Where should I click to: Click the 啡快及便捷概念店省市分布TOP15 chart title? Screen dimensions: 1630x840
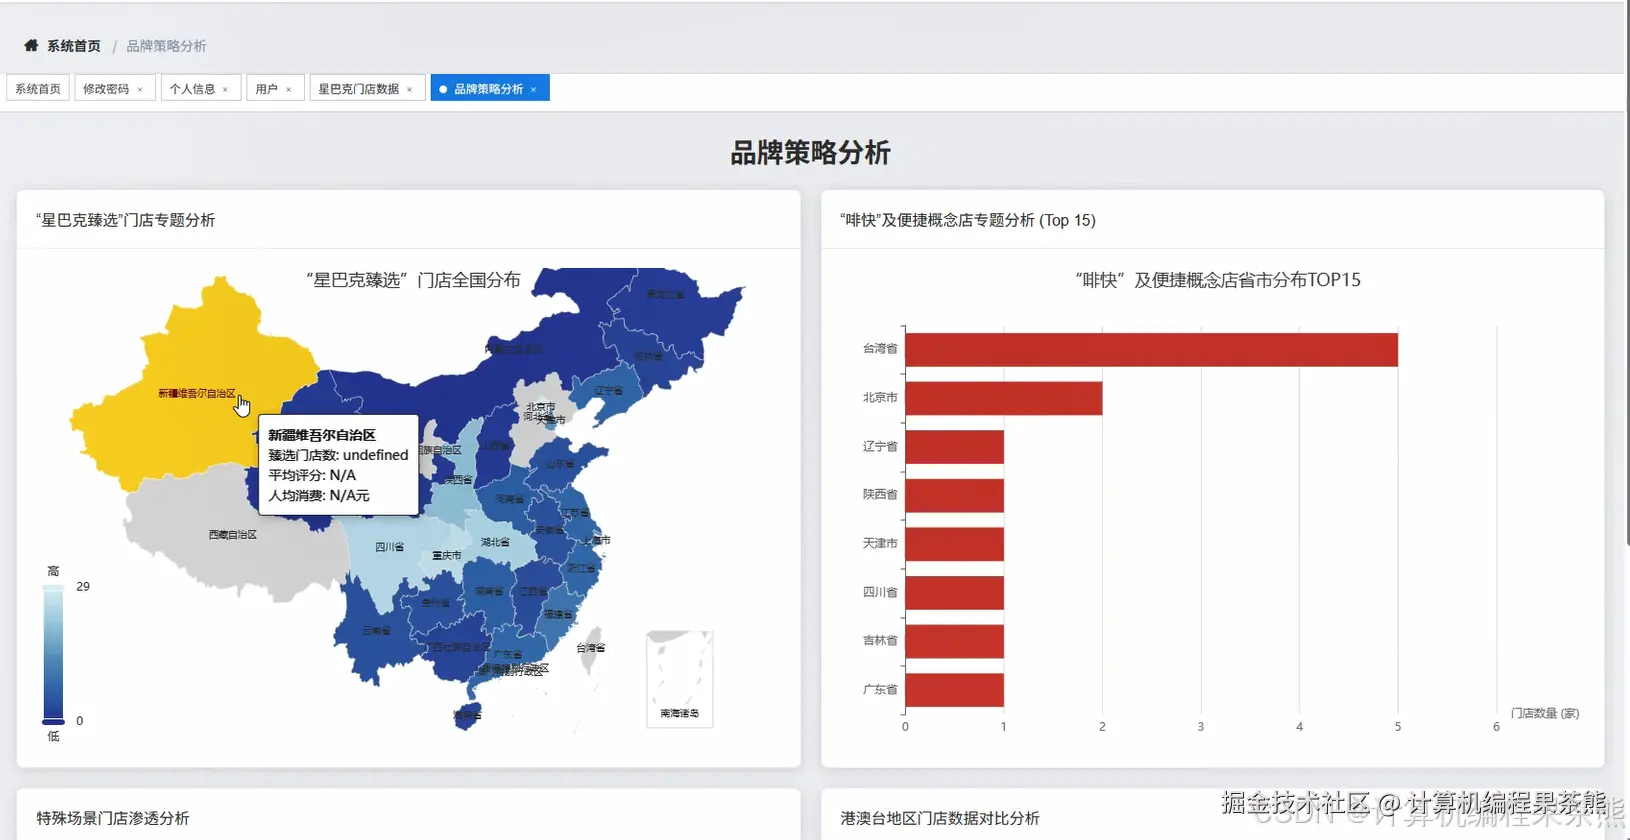click(x=1218, y=280)
